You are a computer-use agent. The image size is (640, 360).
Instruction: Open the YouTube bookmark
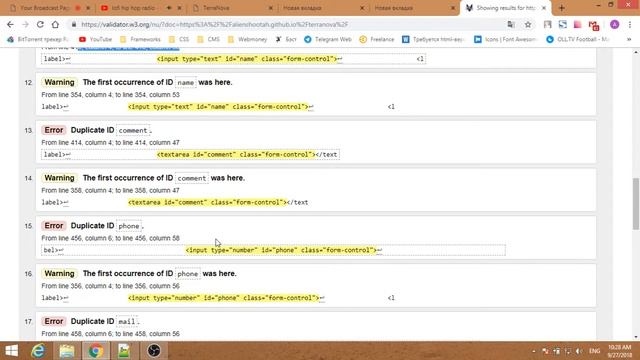click(x=95, y=39)
